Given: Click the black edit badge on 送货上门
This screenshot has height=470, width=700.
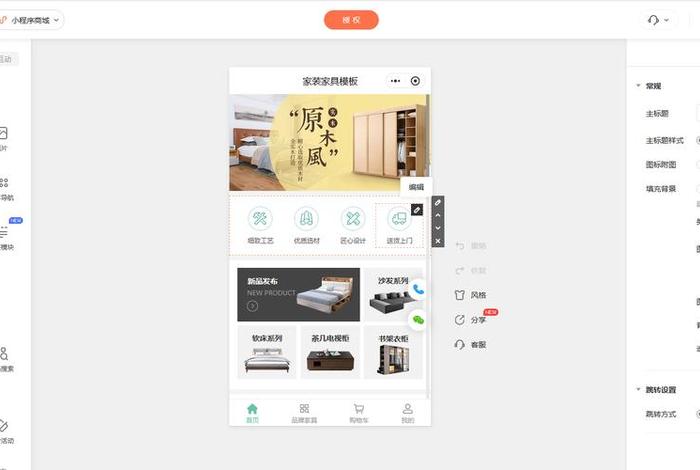Looking at the screenshot, I should (417, 209).
